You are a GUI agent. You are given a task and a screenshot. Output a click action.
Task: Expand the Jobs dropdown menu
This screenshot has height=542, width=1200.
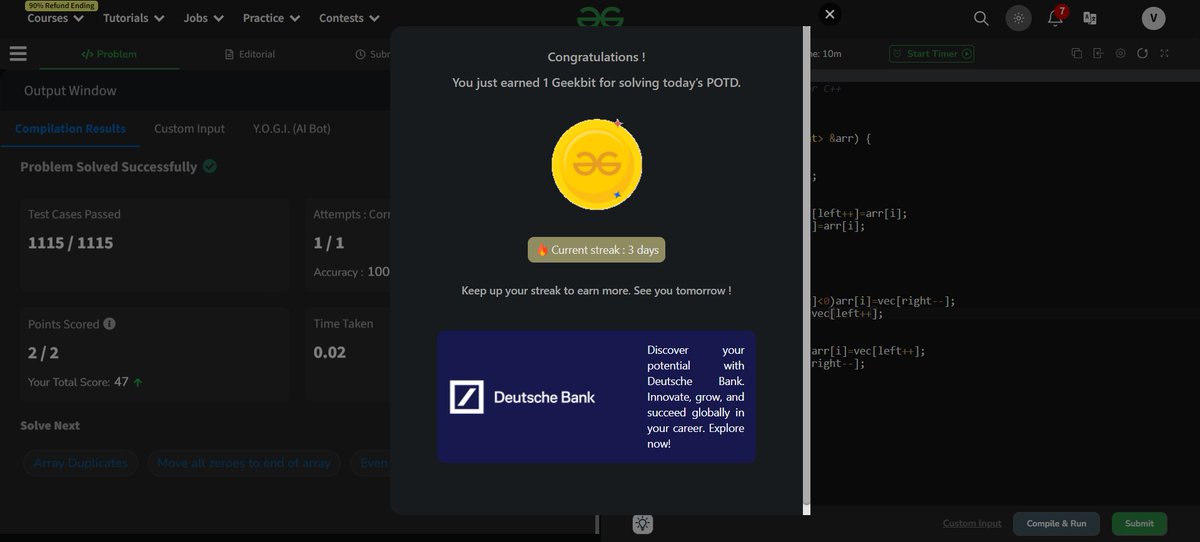point(204,18)
